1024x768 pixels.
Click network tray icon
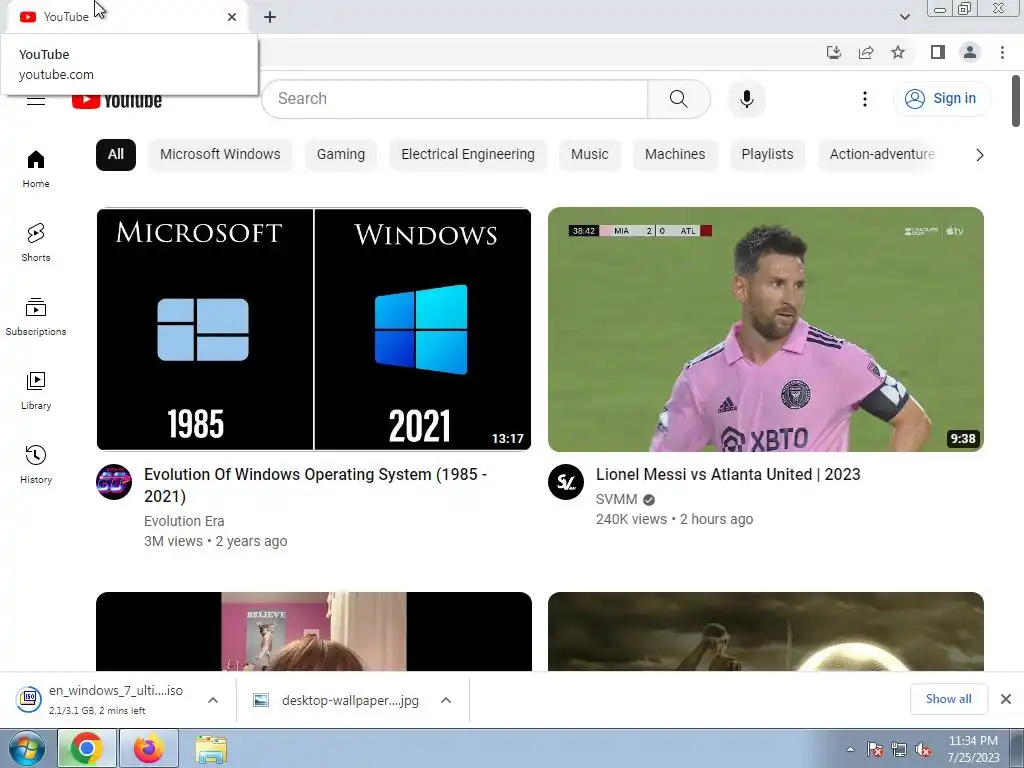[x=899, y=749]
